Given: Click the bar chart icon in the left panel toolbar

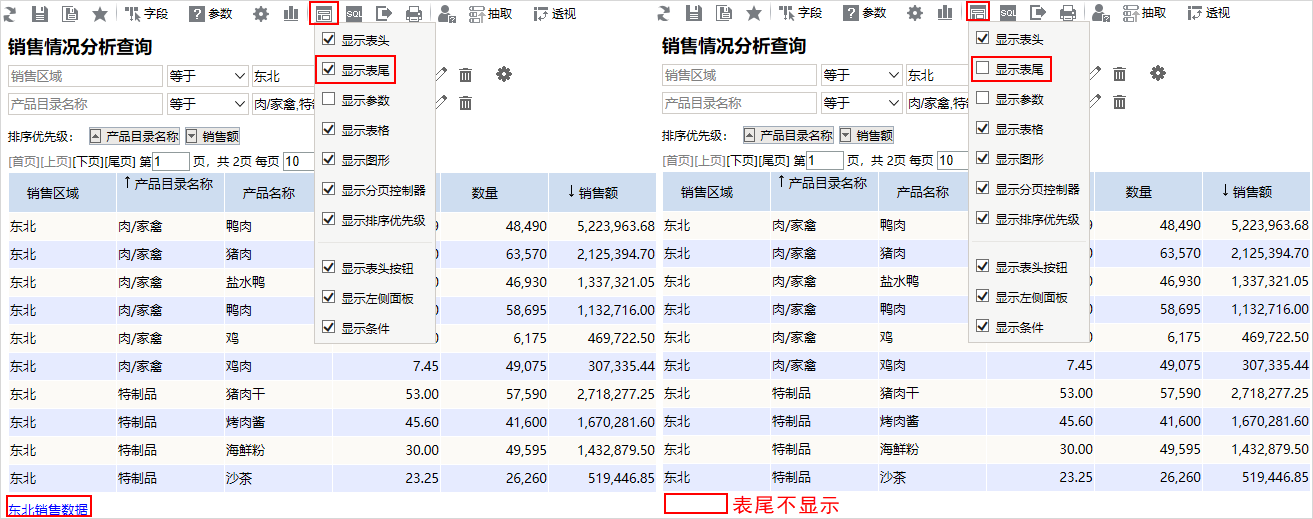Looking at the screenshot, I should [x=291, y=13].
